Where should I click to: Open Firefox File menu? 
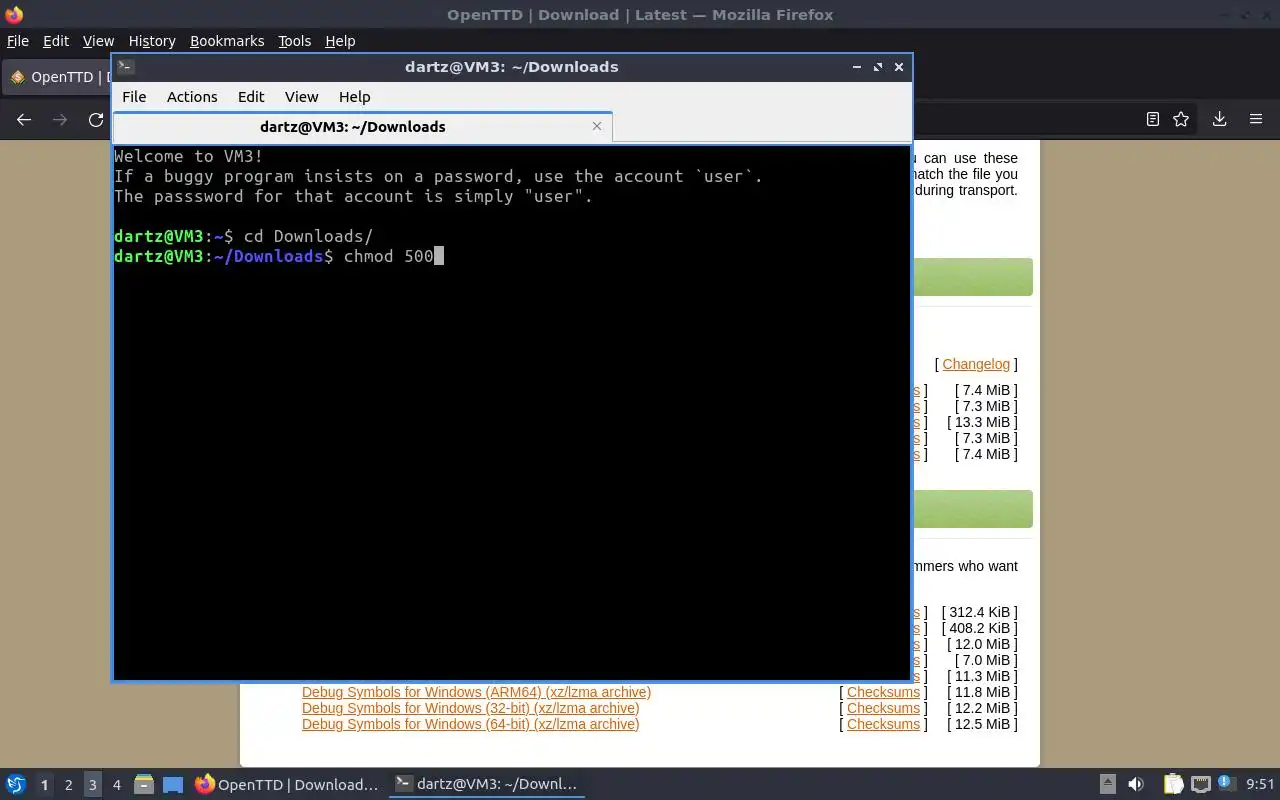coord(18,41)
